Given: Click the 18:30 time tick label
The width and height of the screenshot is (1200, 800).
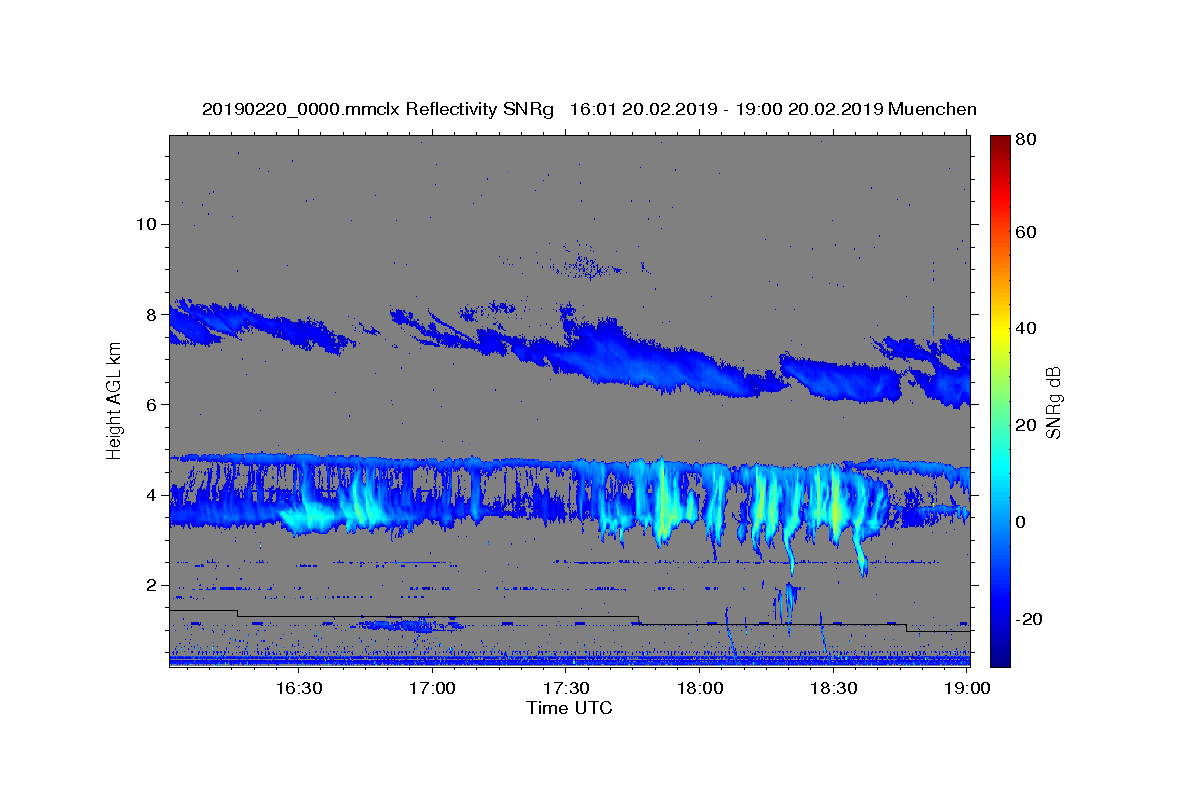Looking at the screenshot, I should (x=833, y=688).
